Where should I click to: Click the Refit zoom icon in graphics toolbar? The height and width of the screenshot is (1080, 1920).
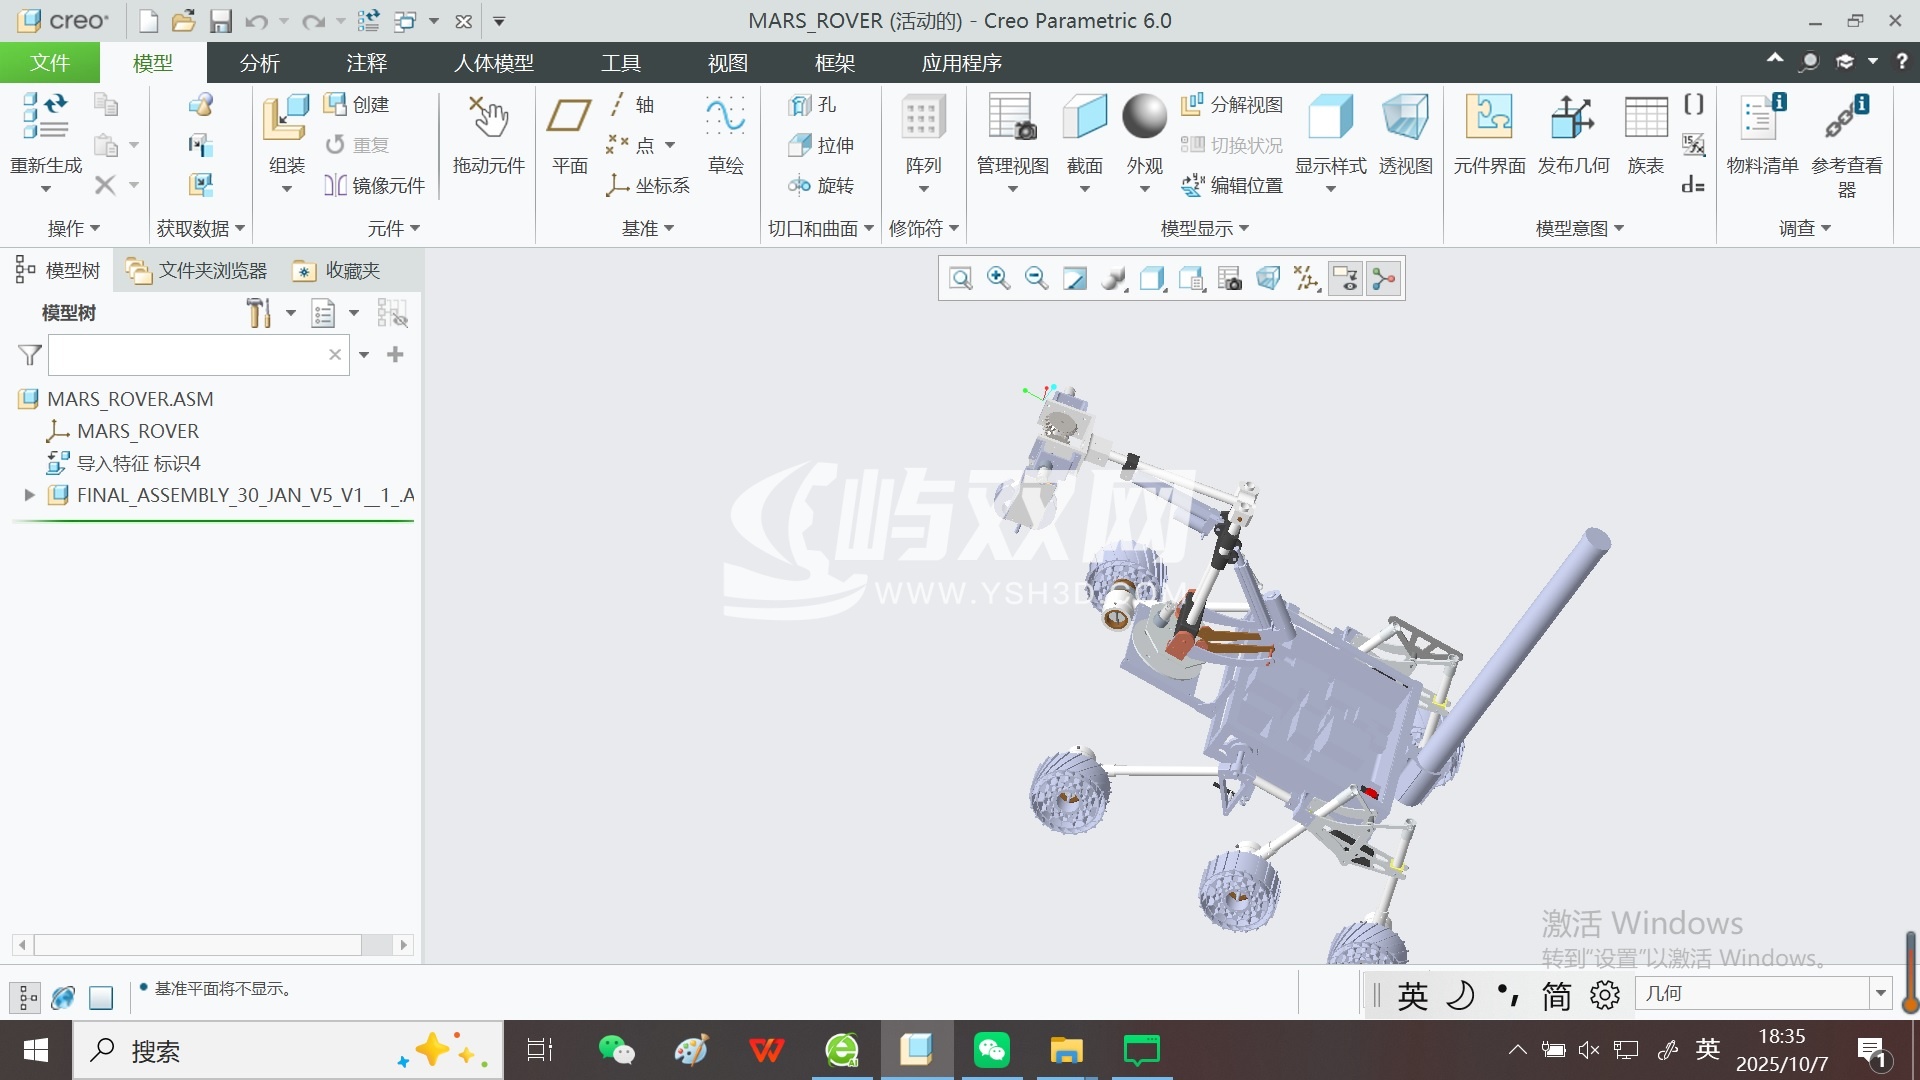[961, 279]
